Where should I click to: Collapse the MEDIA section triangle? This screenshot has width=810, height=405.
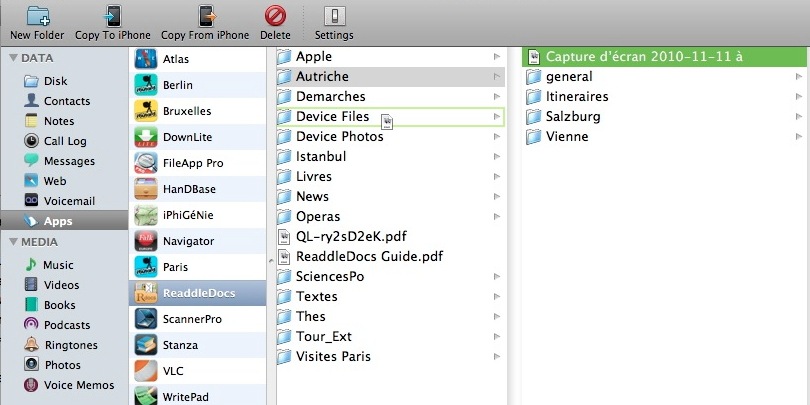(x=13, y=242)
